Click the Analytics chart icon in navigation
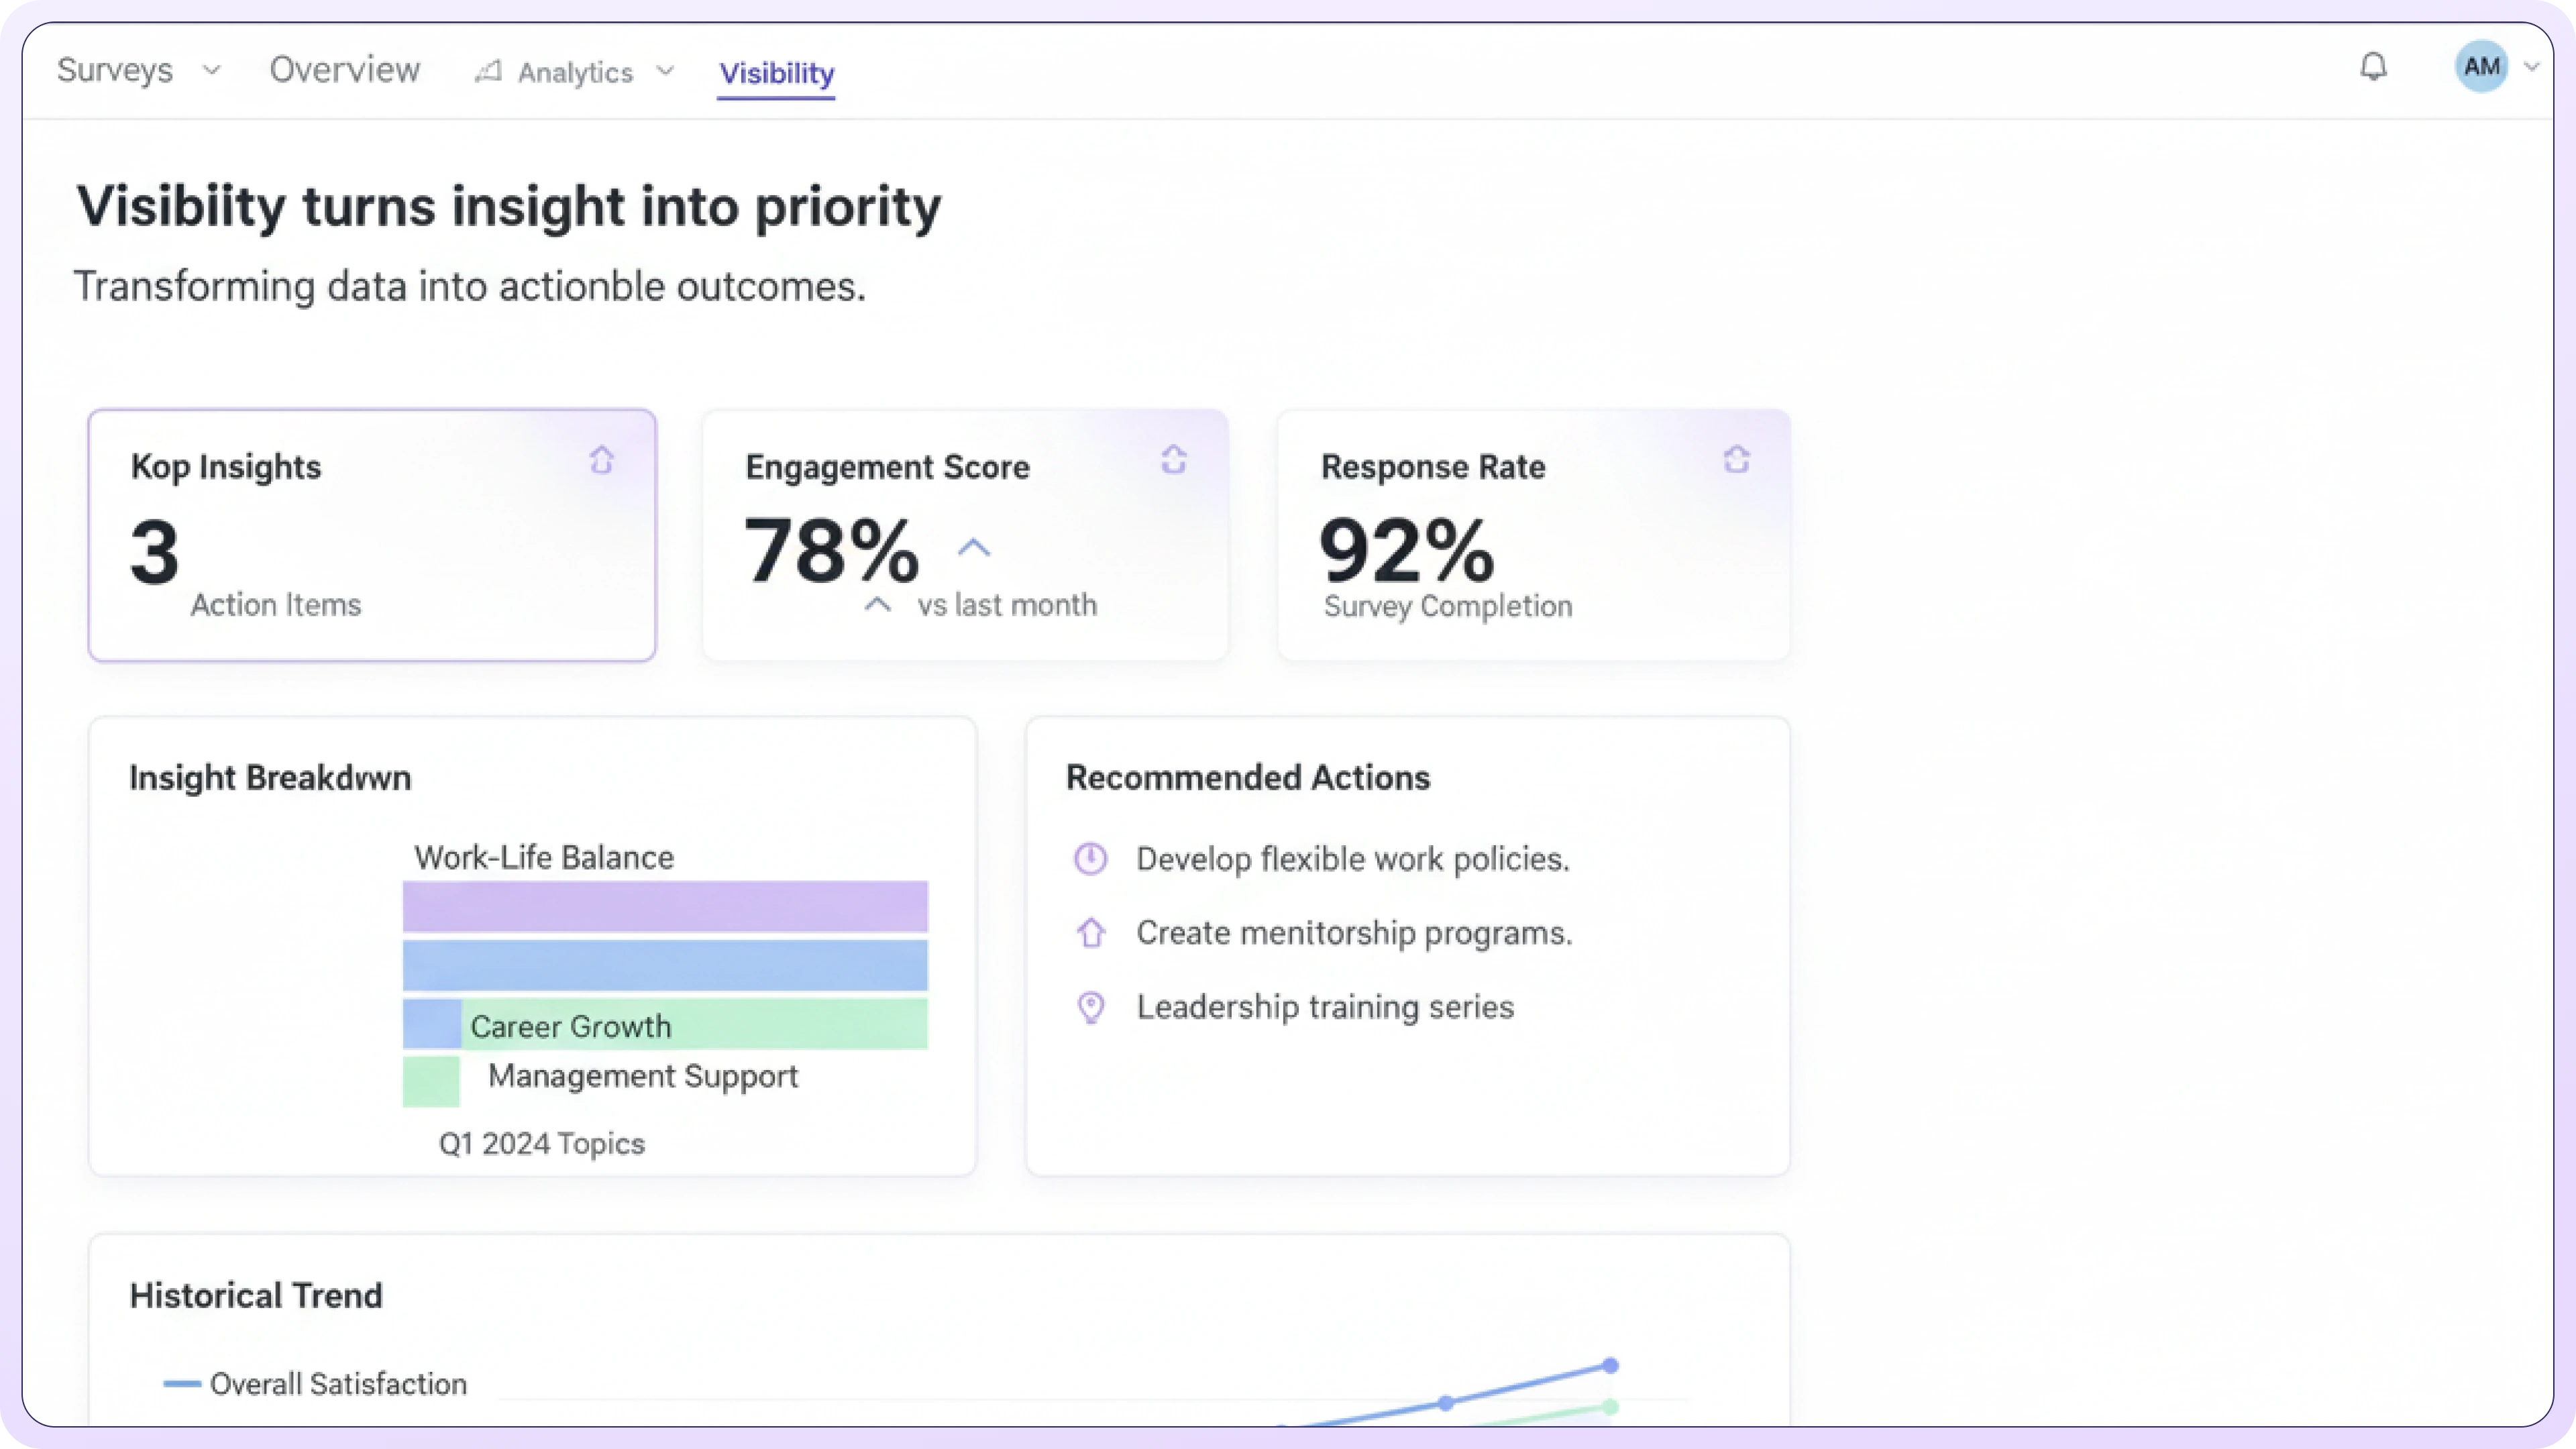2576x1449 pixels. coord(488,72)
